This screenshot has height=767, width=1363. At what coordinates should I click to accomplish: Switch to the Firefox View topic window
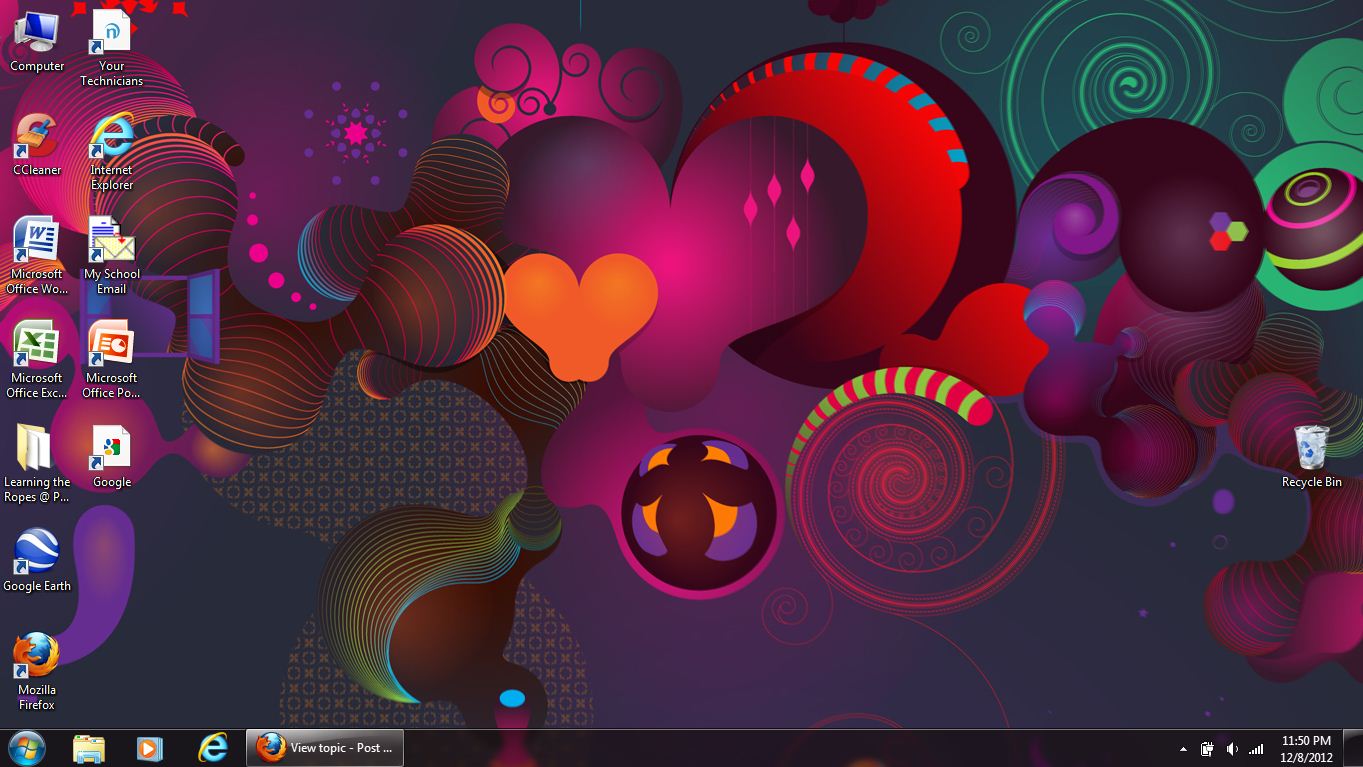point(325,748)
